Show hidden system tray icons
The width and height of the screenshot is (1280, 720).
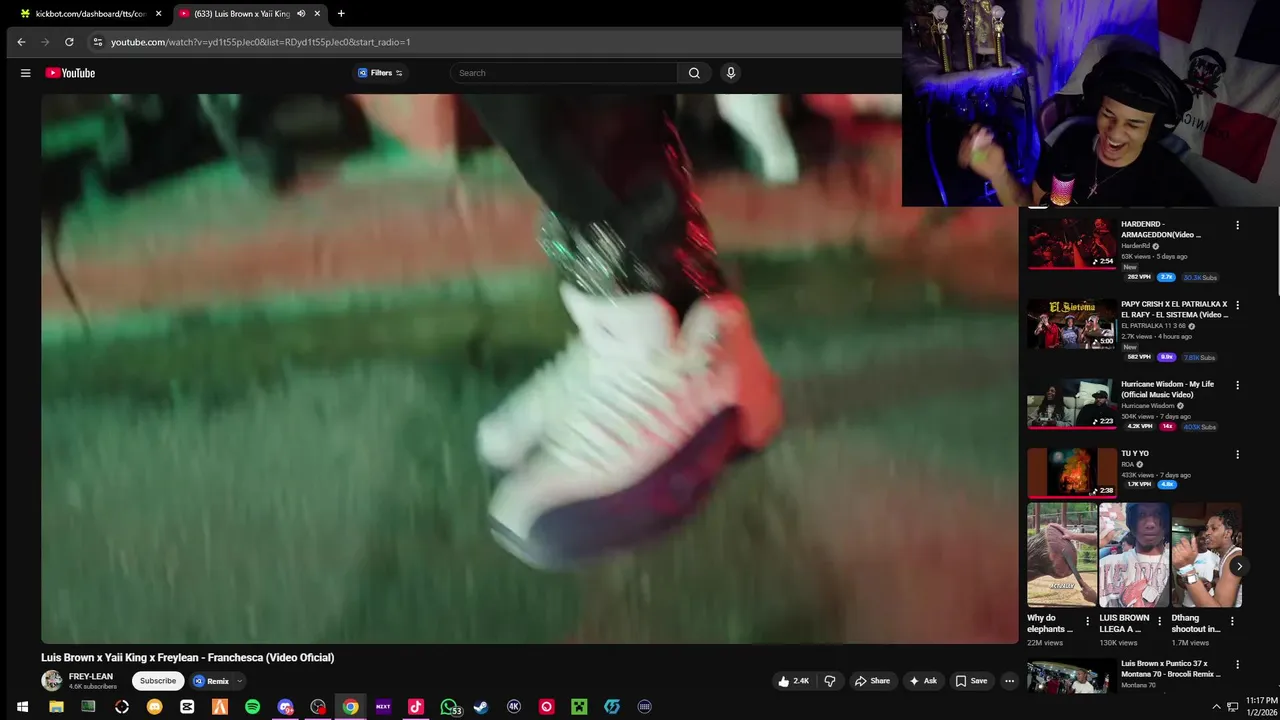tap(1216, 707)
